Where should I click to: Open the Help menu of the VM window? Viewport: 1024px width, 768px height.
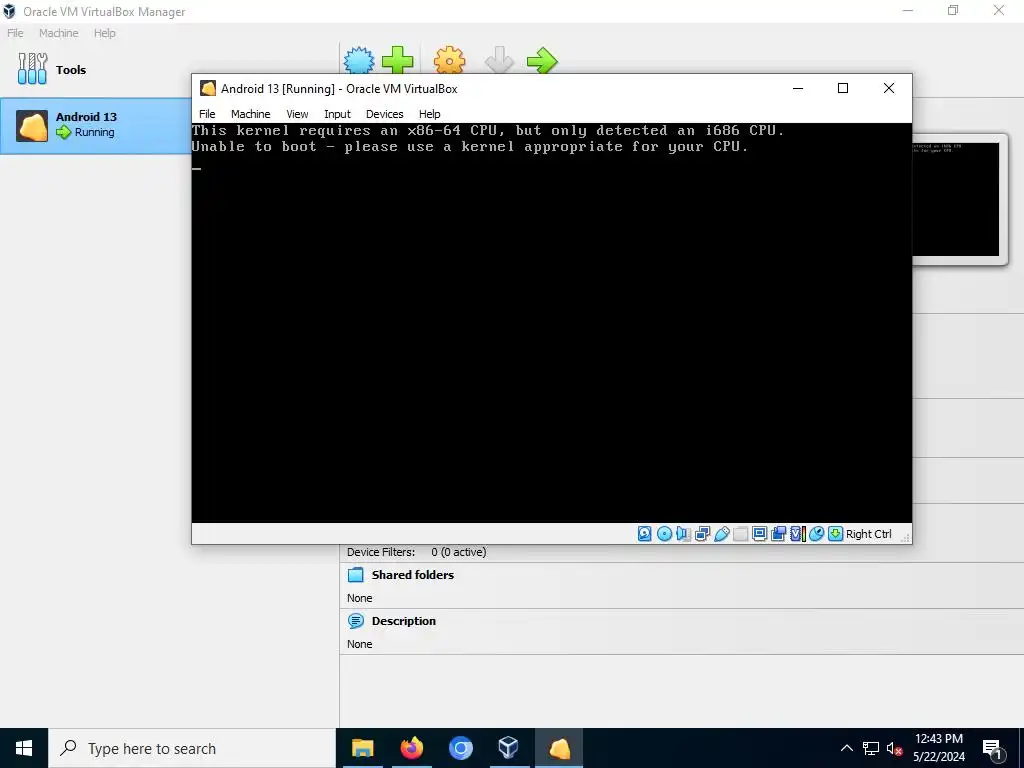point(430,114)
